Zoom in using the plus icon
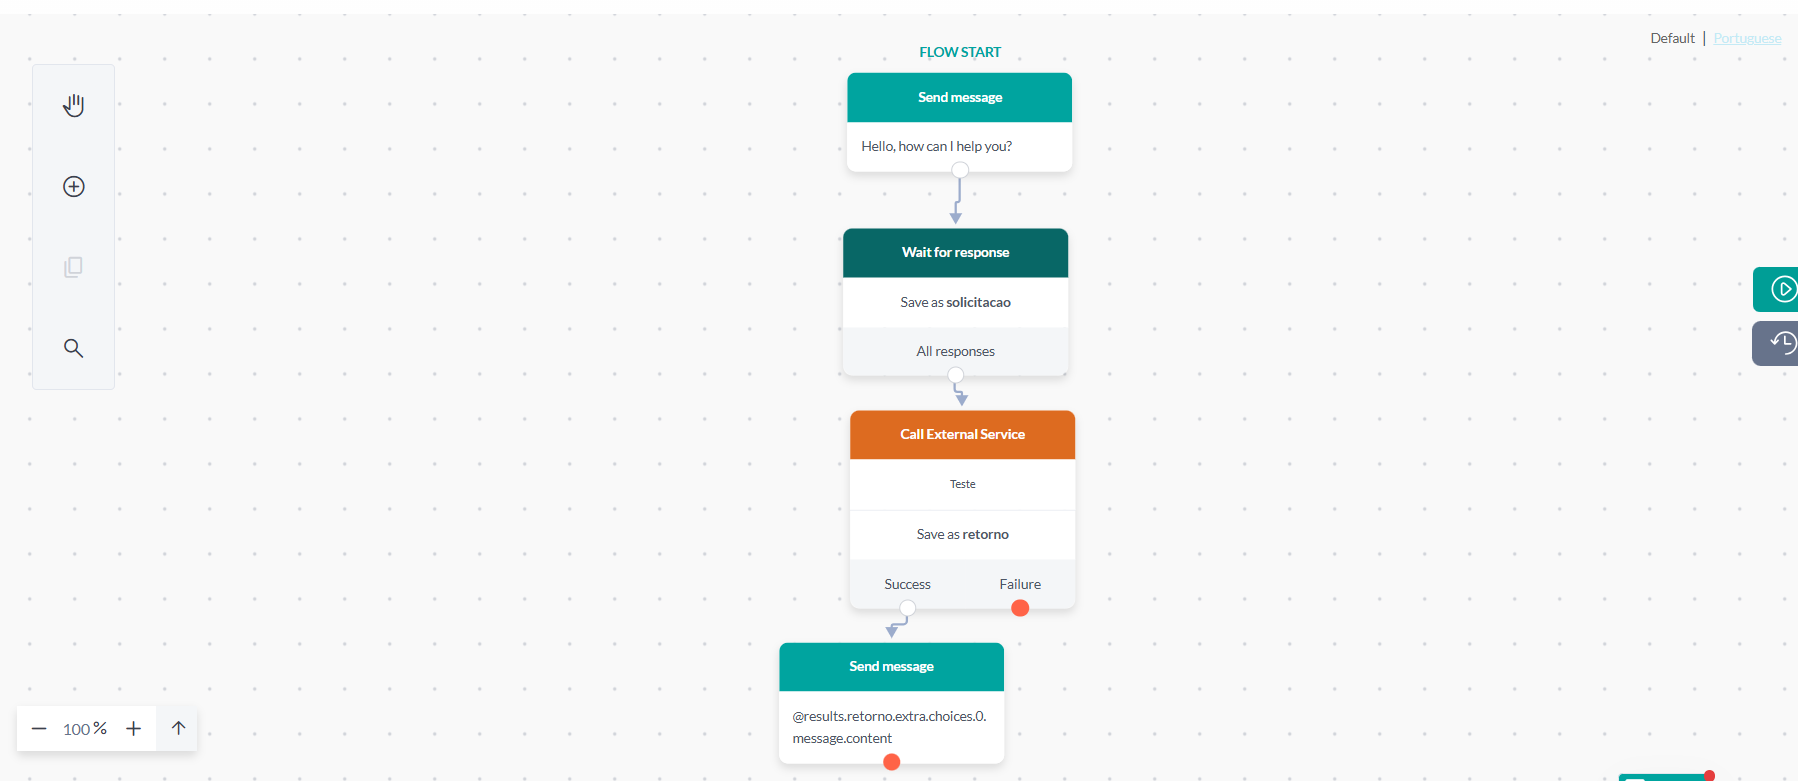 pyautogui.click(x=133, y=728)
